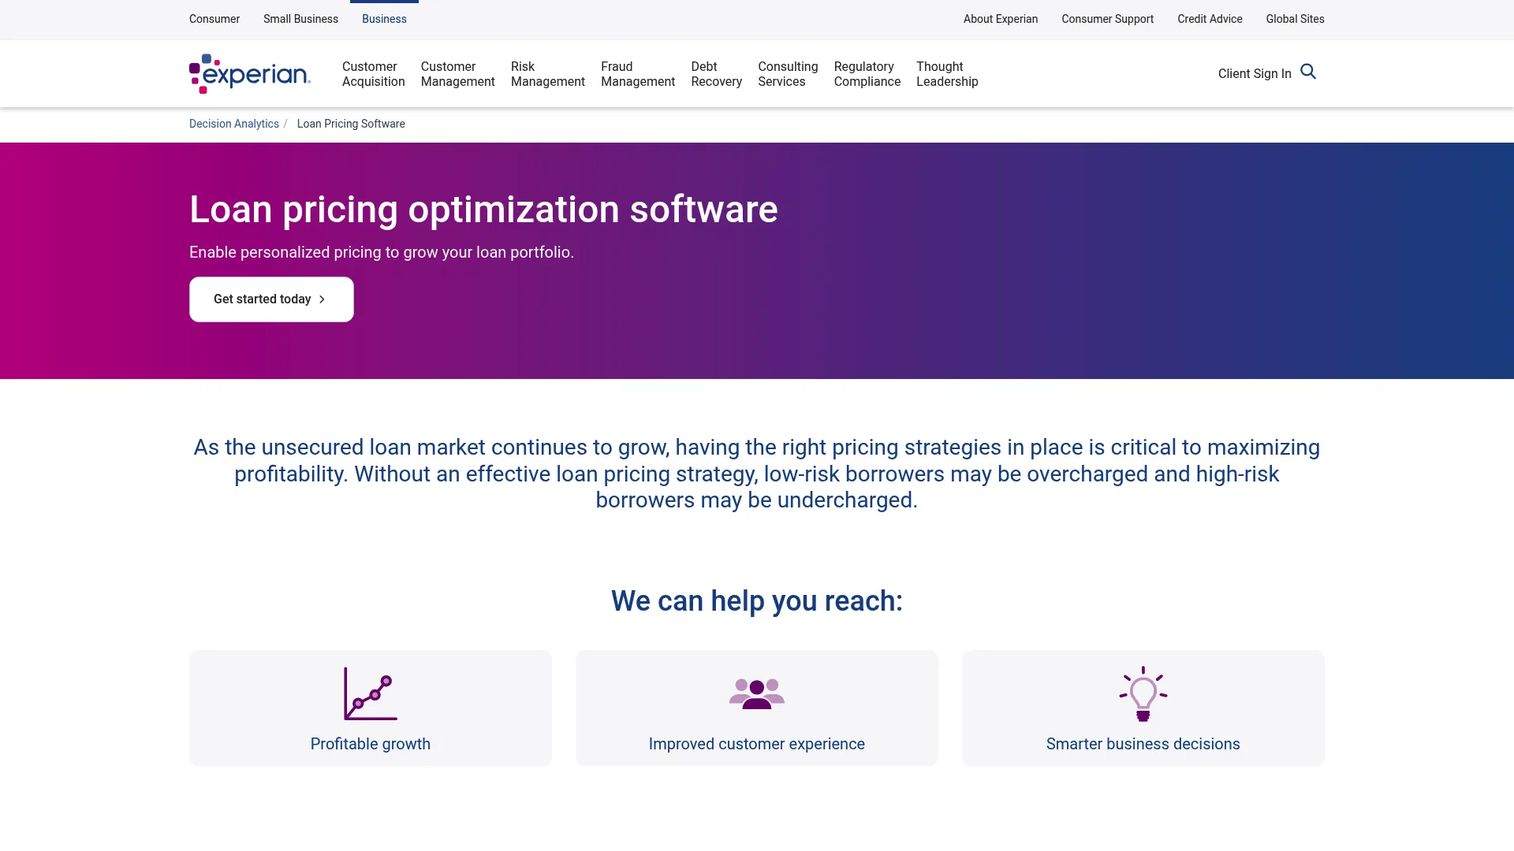1514x851 pixels.
Task: Open the Thought Leadership menu
Action: click(947, 74)
